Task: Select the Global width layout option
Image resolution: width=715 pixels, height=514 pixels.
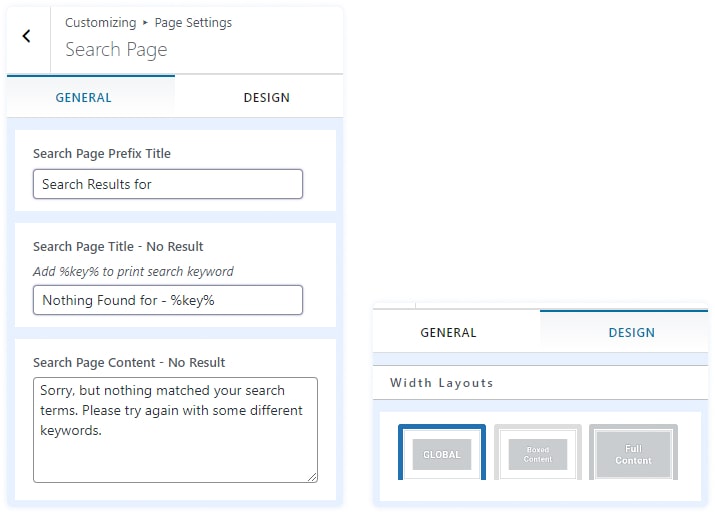Action: point(441,454)
